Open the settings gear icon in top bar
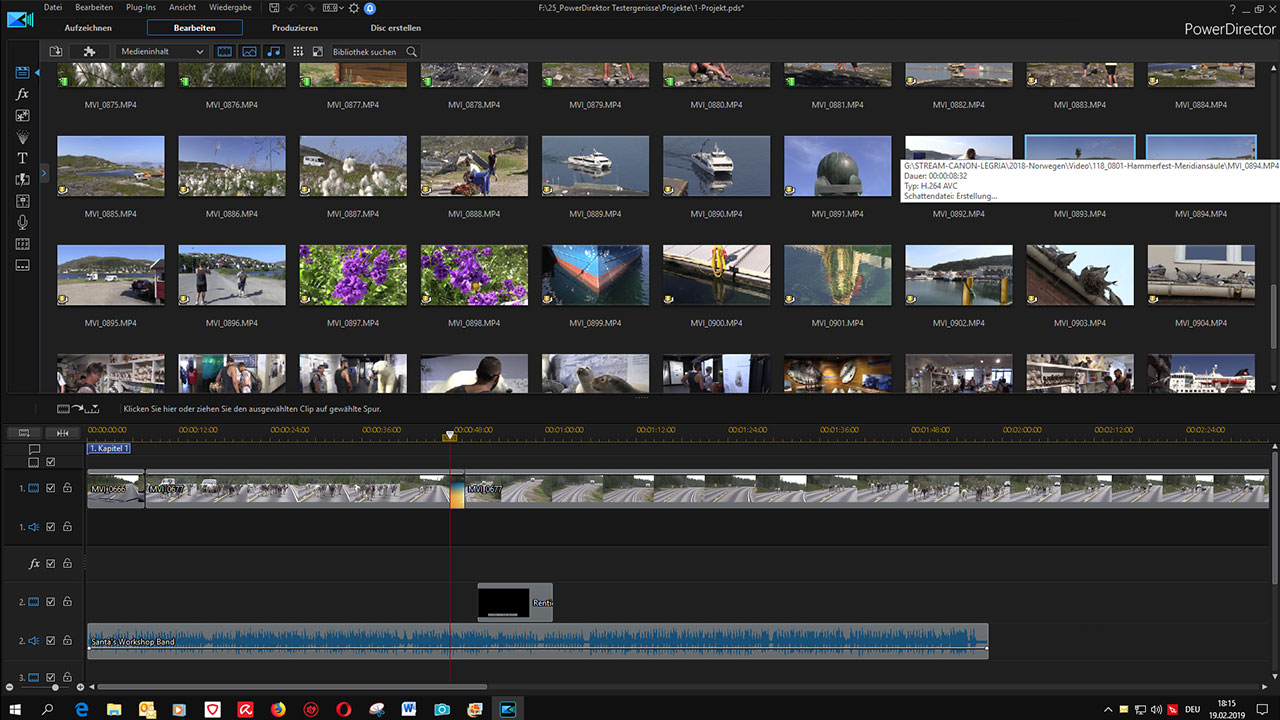The width and height of the screenshot is (1280, 720). coord(353,8)
